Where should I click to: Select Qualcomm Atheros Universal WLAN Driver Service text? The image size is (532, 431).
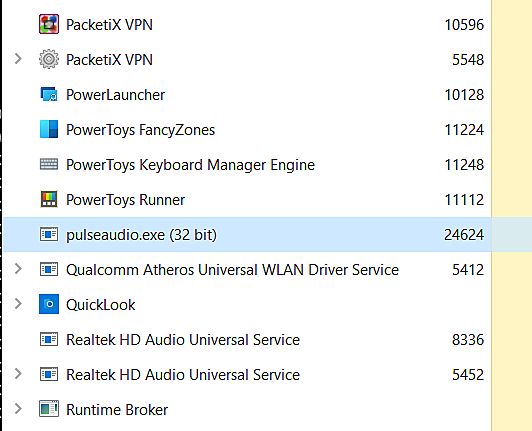pyautogui.click(x=232, y=270)
